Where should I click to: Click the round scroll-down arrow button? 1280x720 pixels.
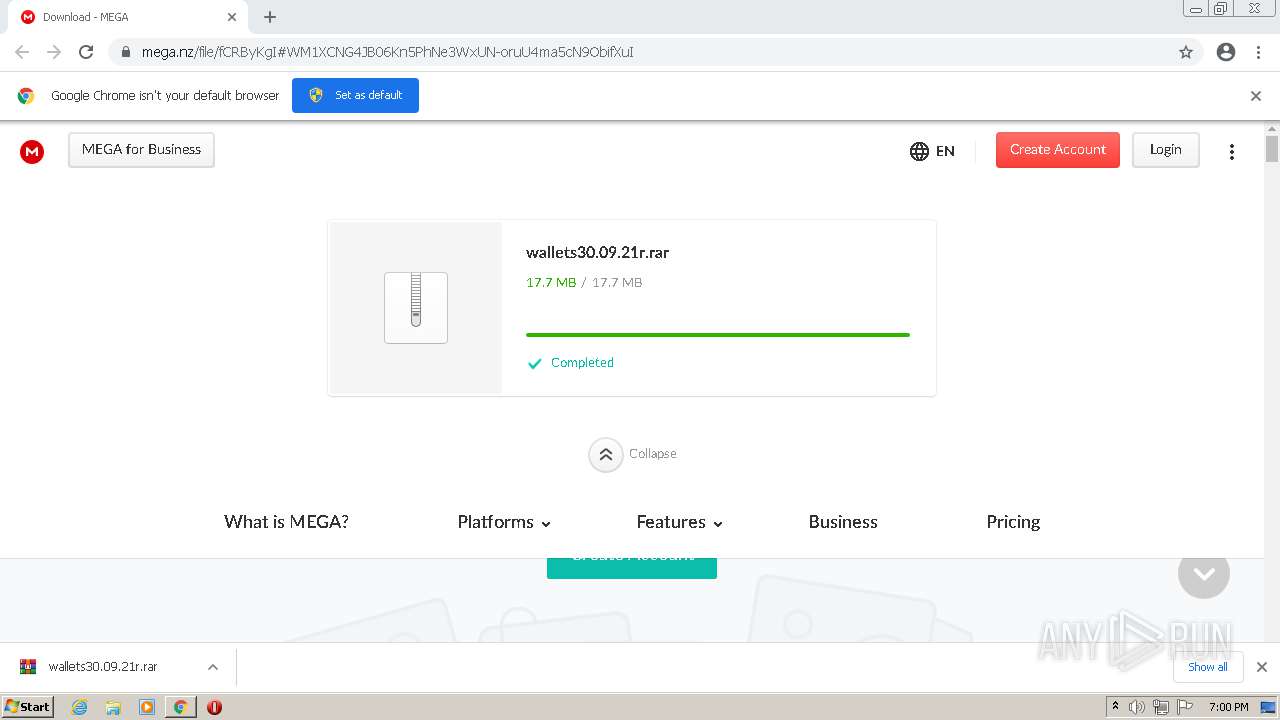(x=1204, y=573)
